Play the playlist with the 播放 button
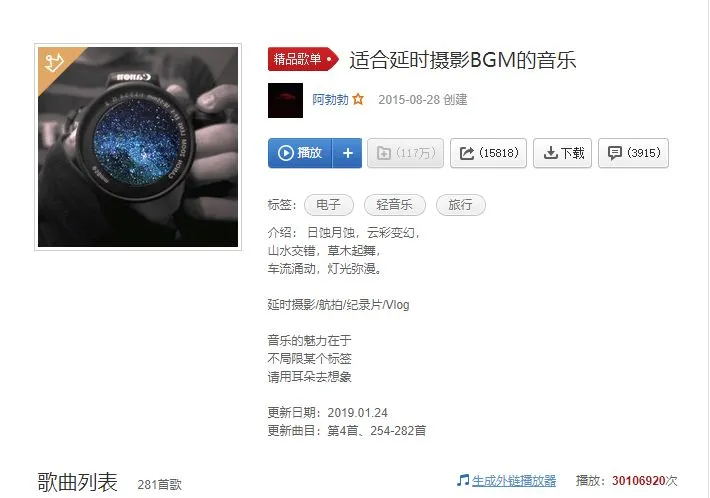 300,153
